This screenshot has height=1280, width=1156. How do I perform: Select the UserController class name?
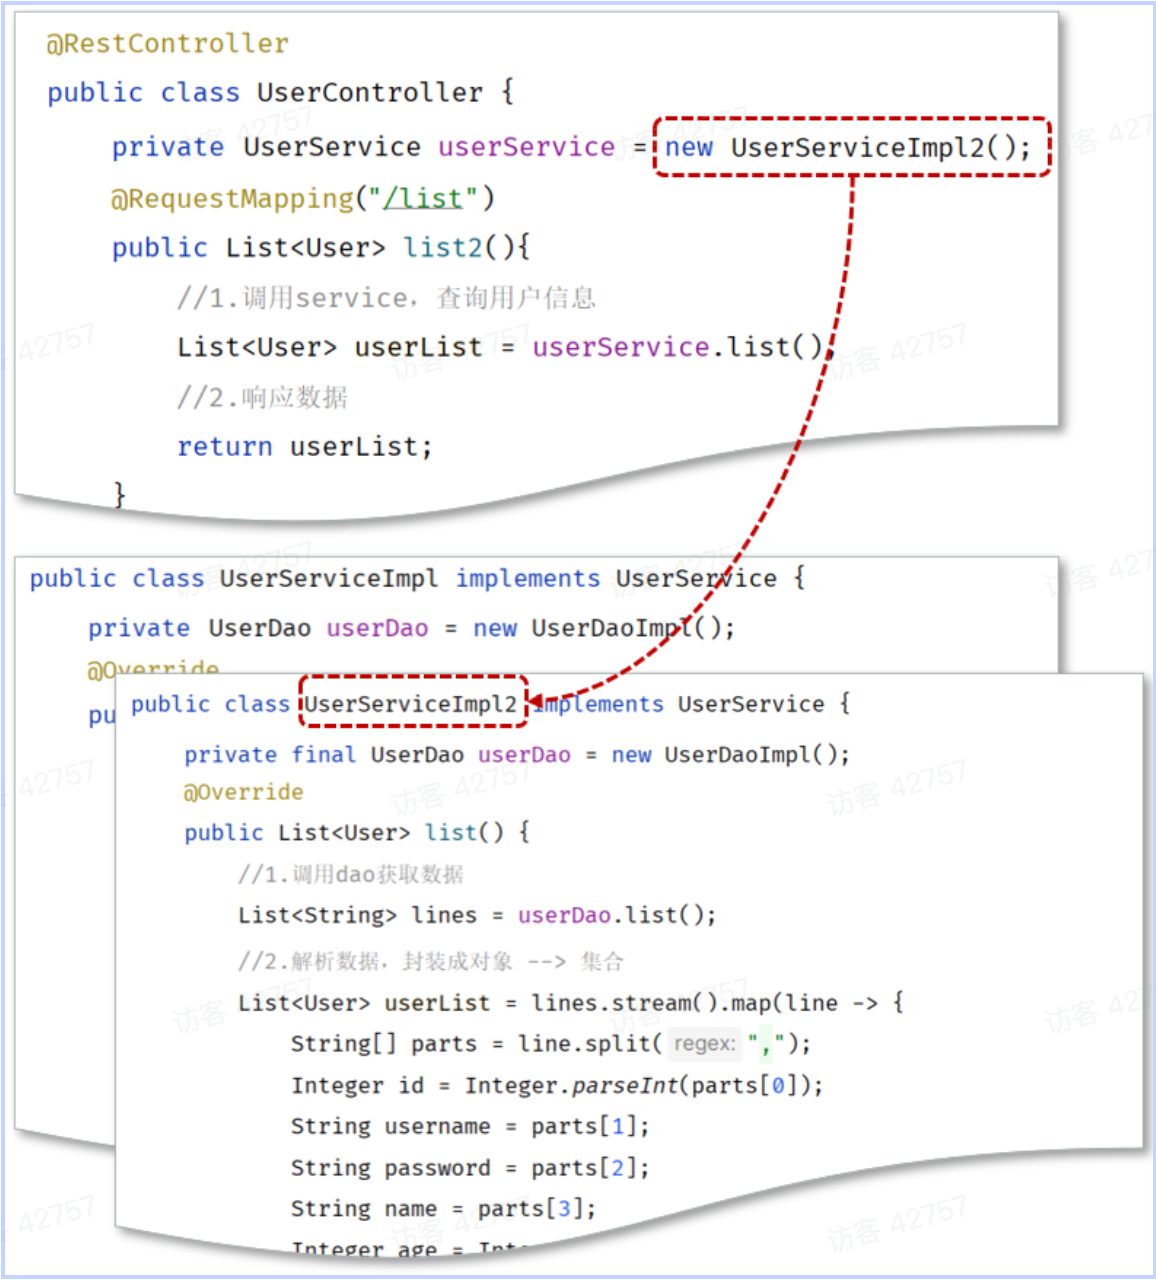coord(369,93)
